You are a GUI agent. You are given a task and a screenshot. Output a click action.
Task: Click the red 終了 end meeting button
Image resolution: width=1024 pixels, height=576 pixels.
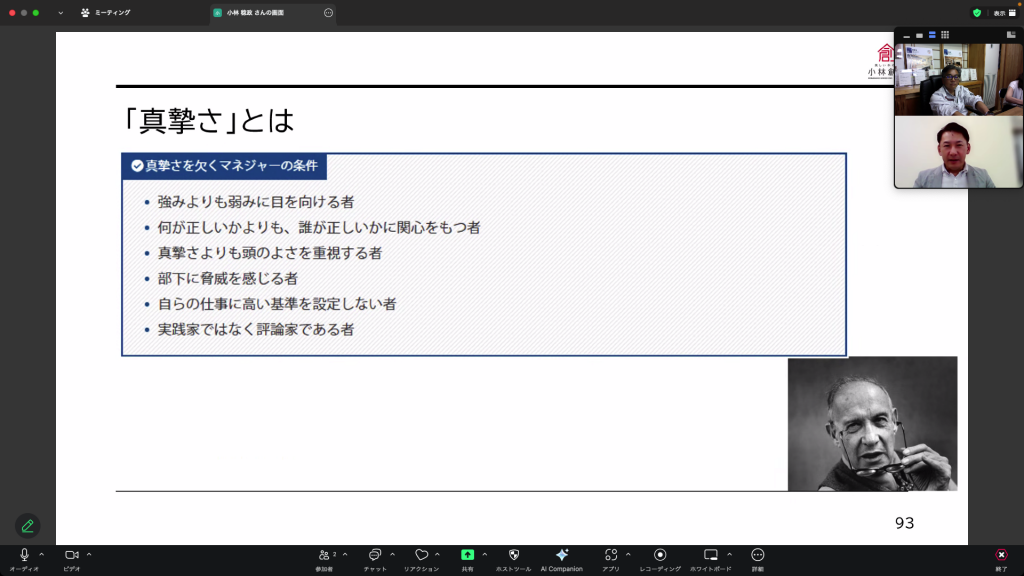pos(1001,555)
